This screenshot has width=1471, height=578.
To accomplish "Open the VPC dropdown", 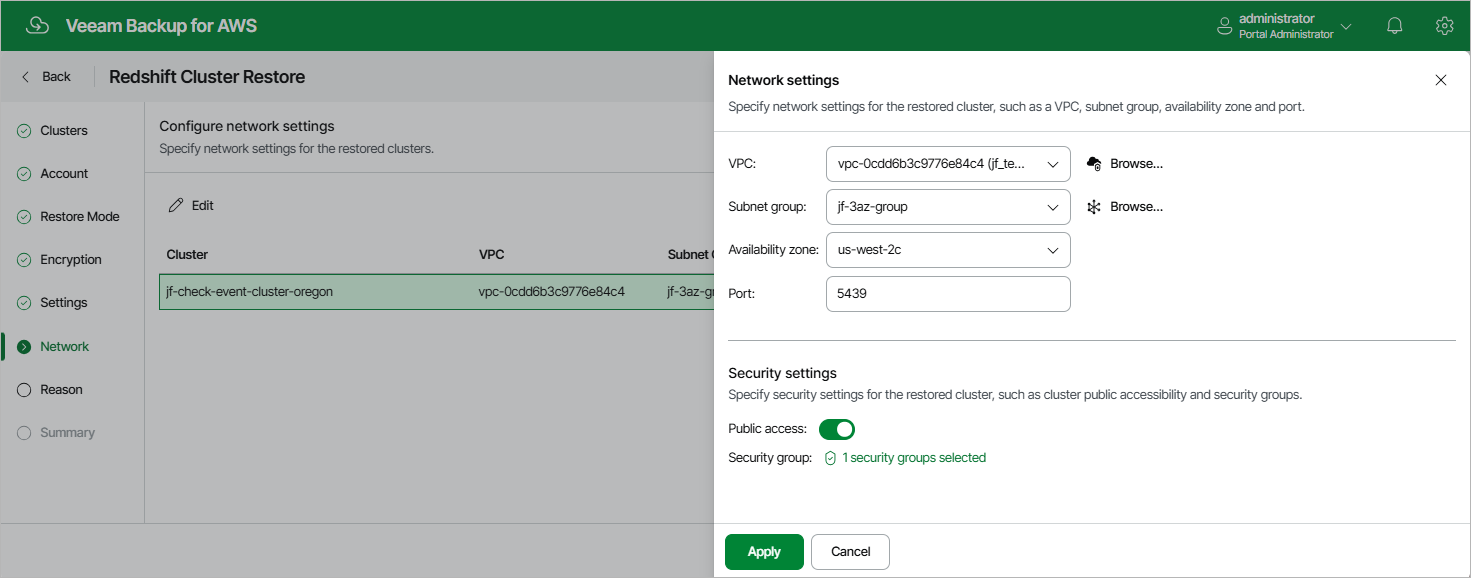I will [x=948, y=164].
